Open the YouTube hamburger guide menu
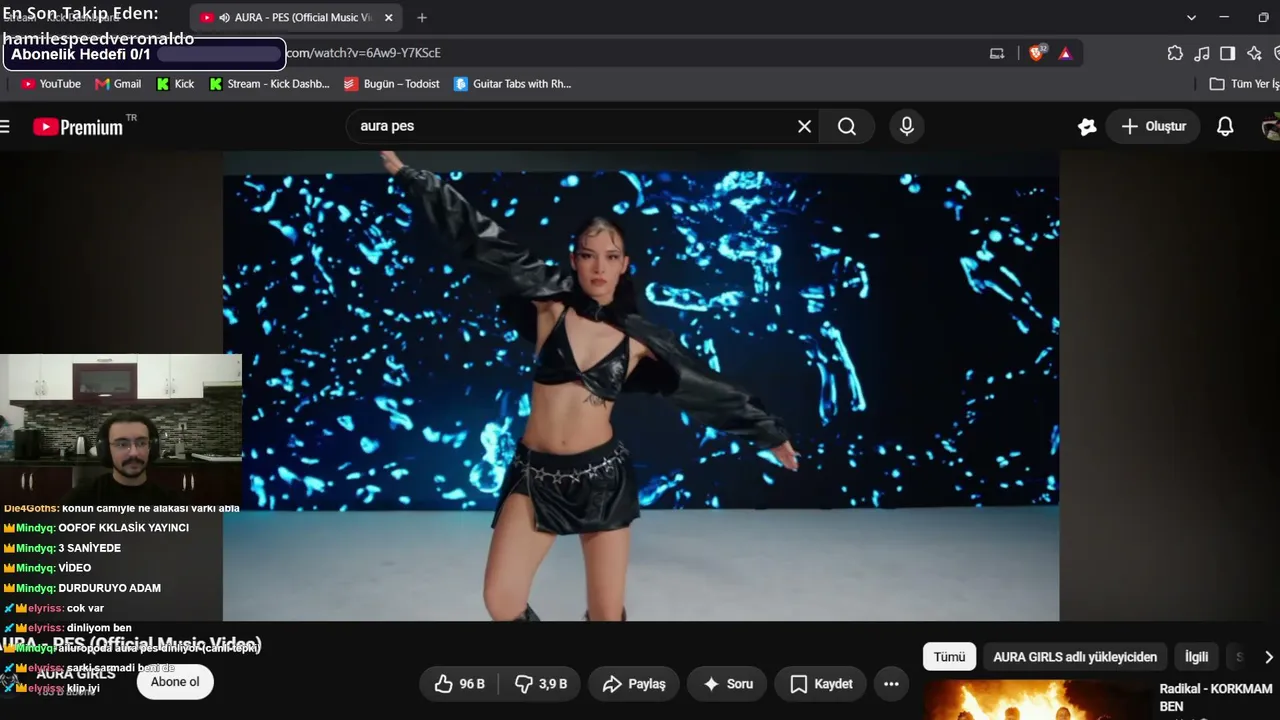 (5, 126)
